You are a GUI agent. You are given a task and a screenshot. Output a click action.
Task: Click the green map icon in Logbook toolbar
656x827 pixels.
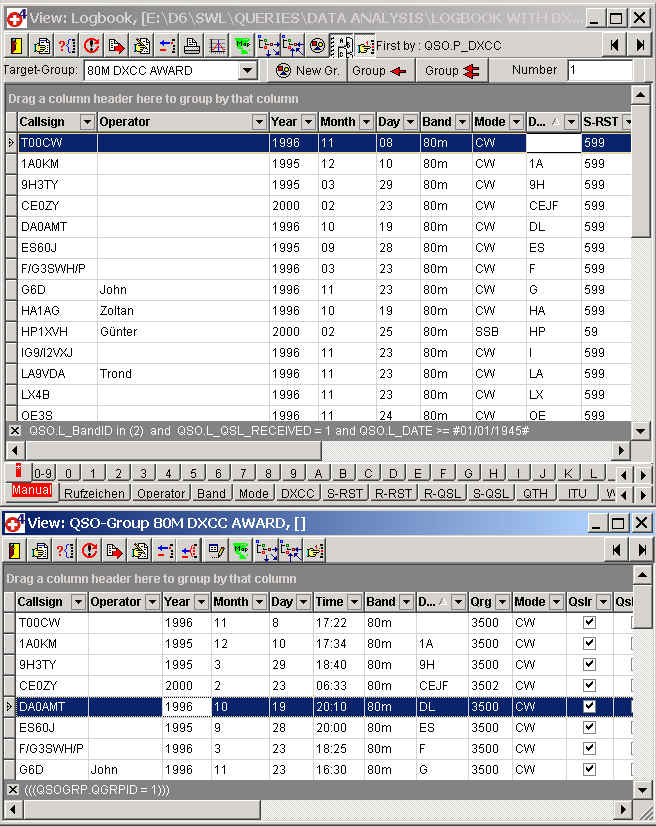click(x=242, y=45)
